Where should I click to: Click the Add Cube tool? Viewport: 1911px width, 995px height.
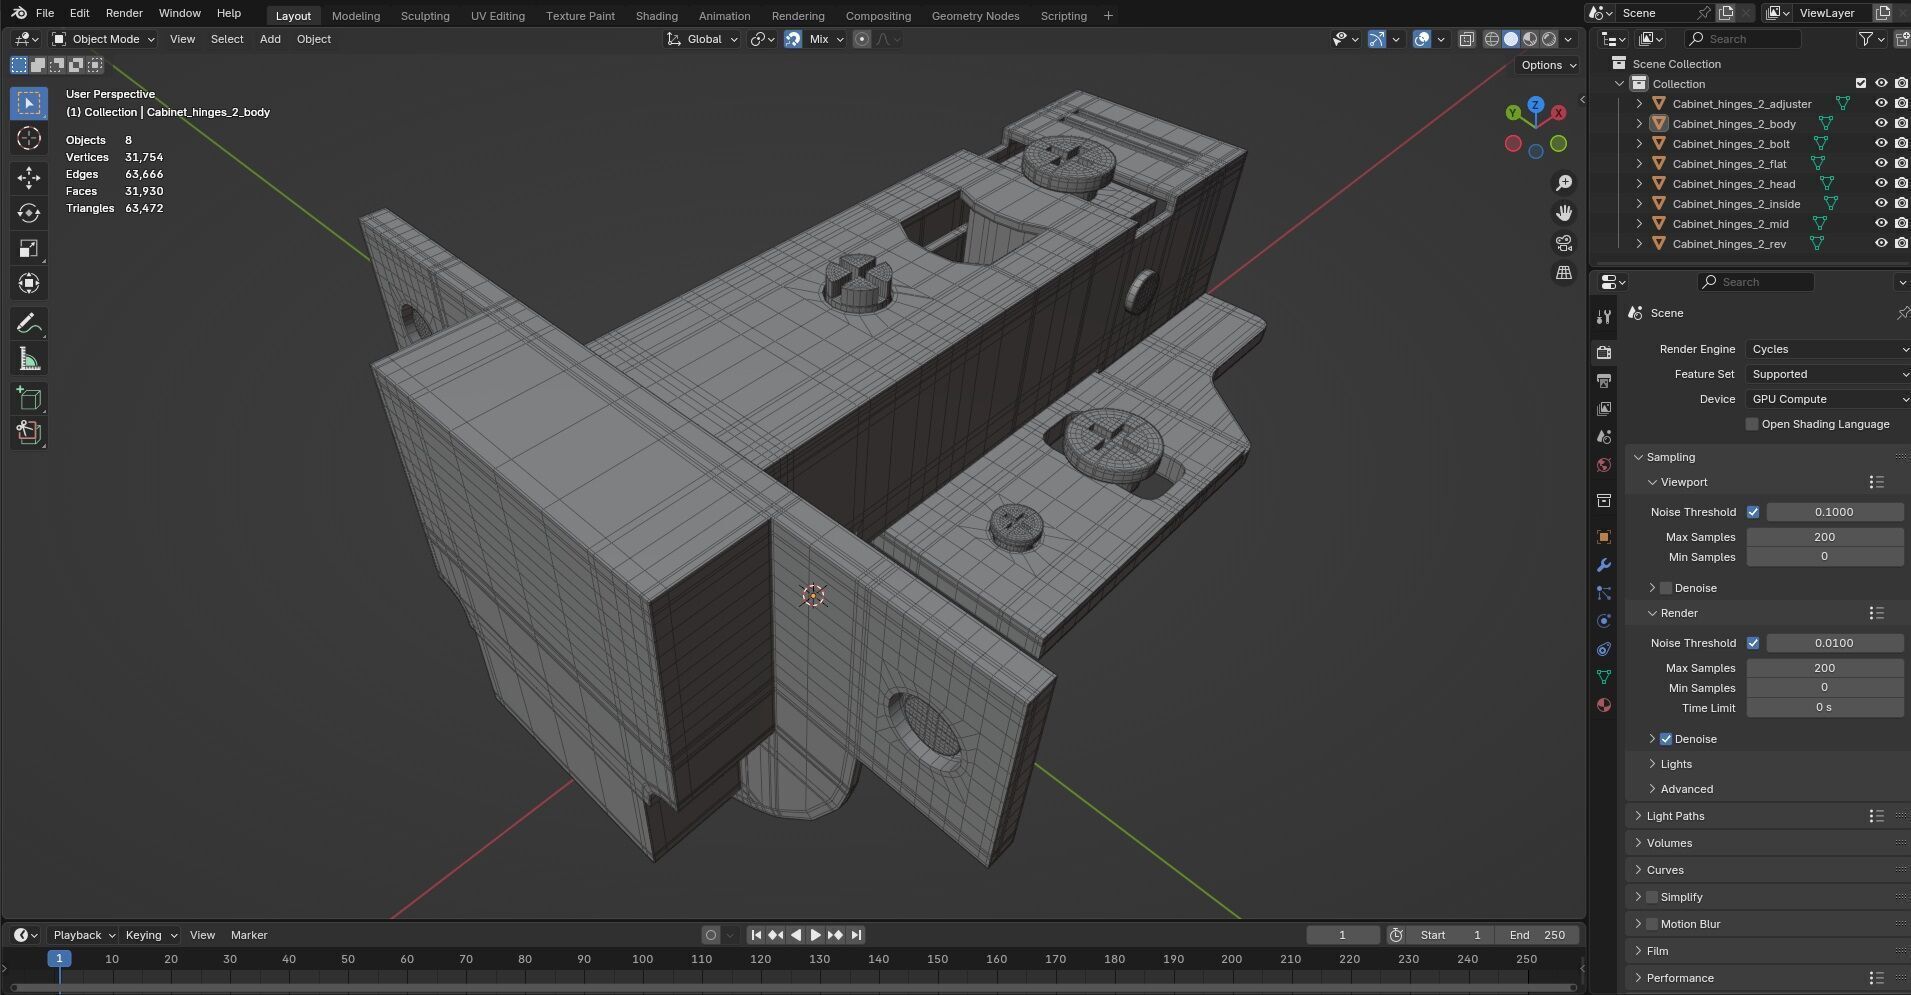click(29, 399)
